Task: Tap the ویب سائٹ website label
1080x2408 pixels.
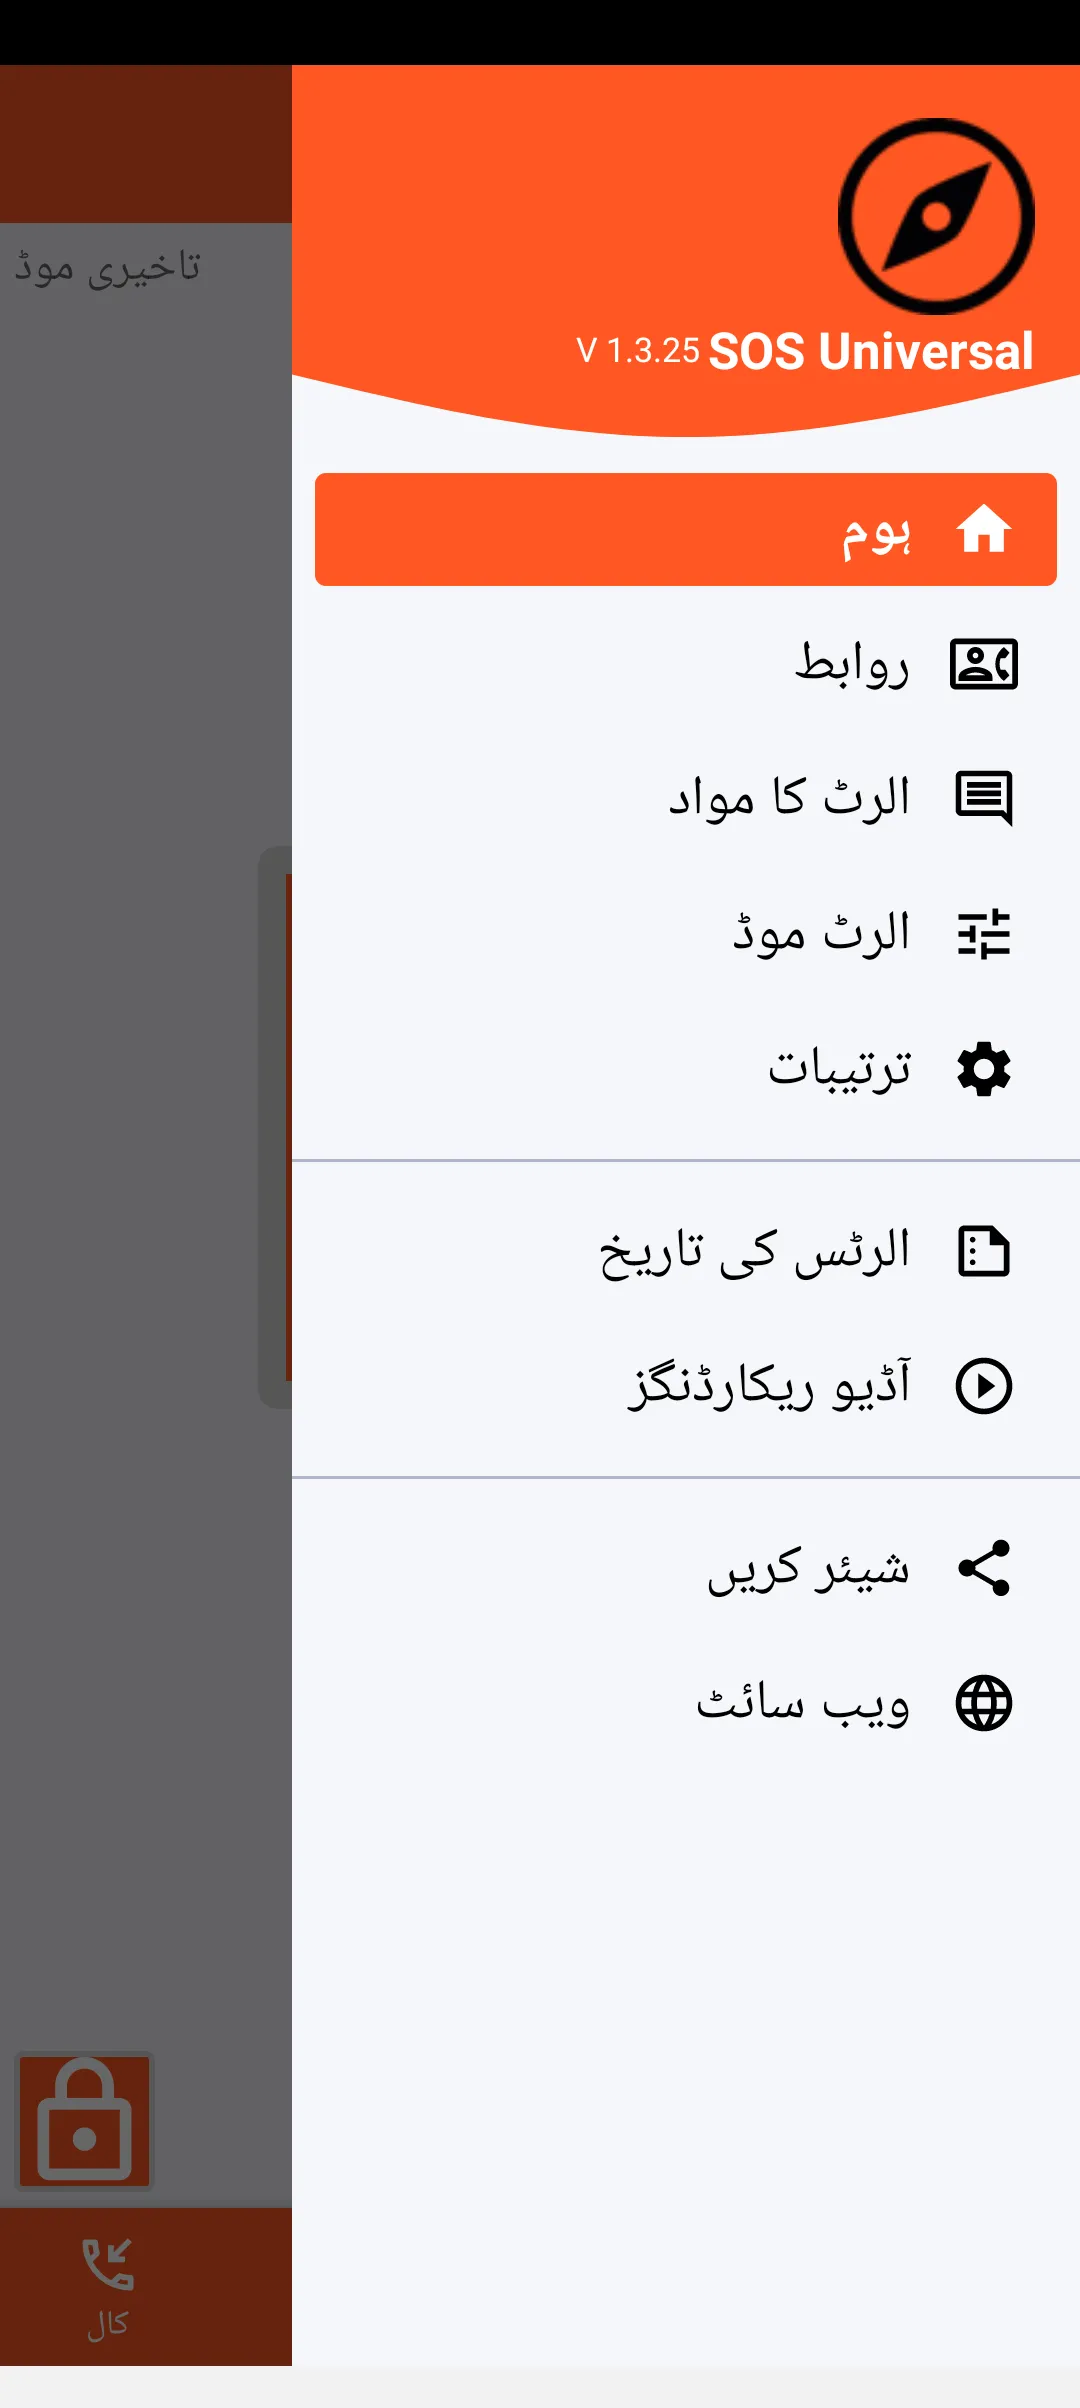Action: tap(802, 1703)
